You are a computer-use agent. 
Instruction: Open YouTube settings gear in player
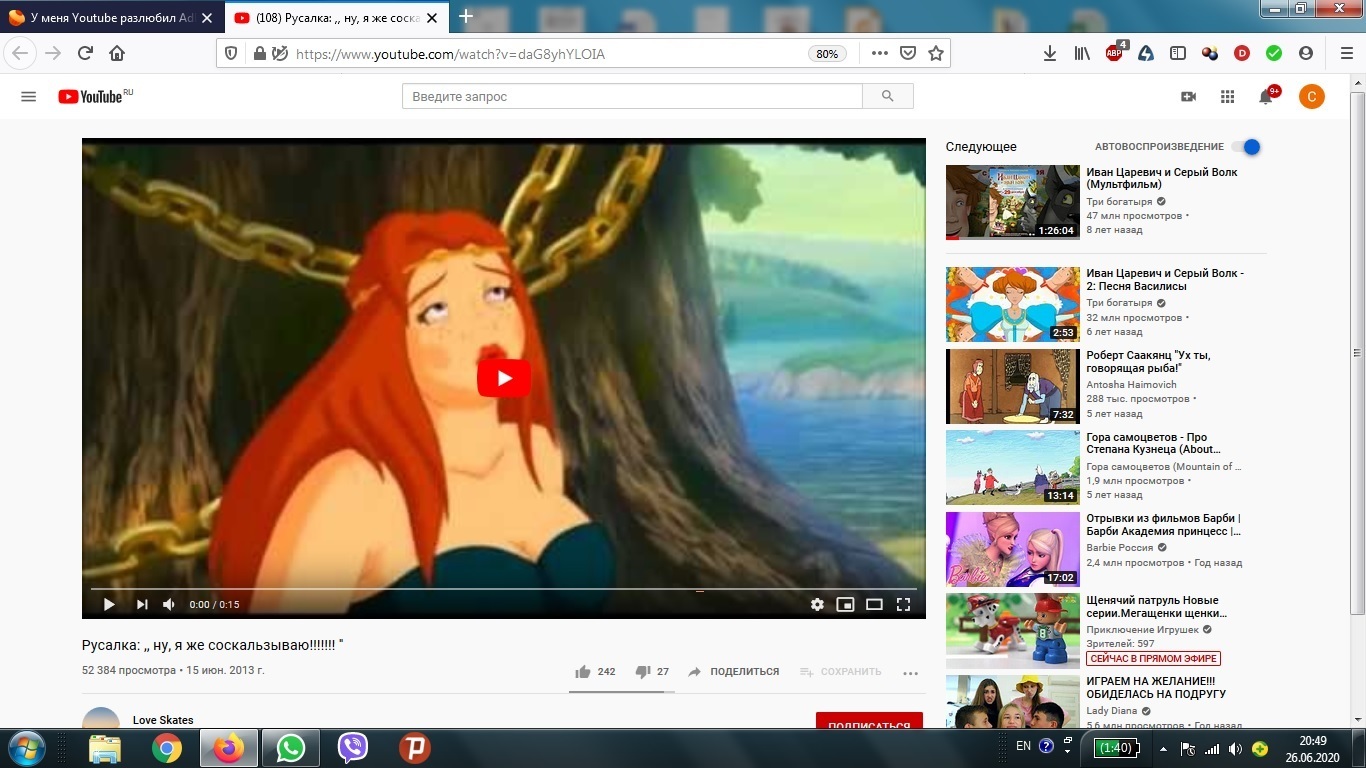[817, 604]
